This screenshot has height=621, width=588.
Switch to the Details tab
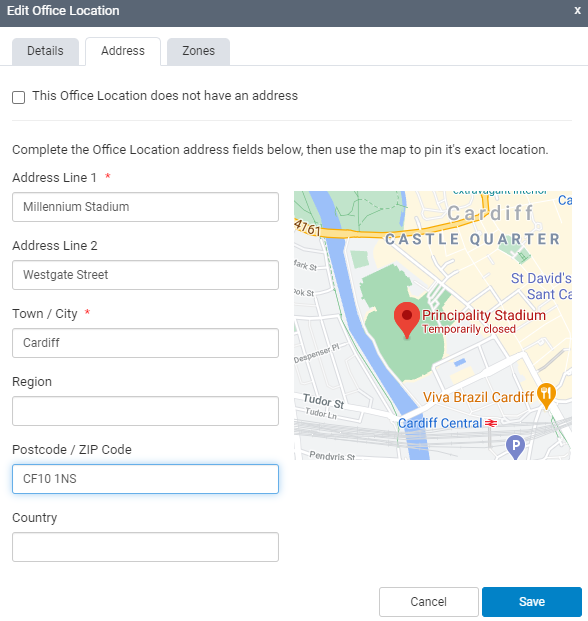45,51
